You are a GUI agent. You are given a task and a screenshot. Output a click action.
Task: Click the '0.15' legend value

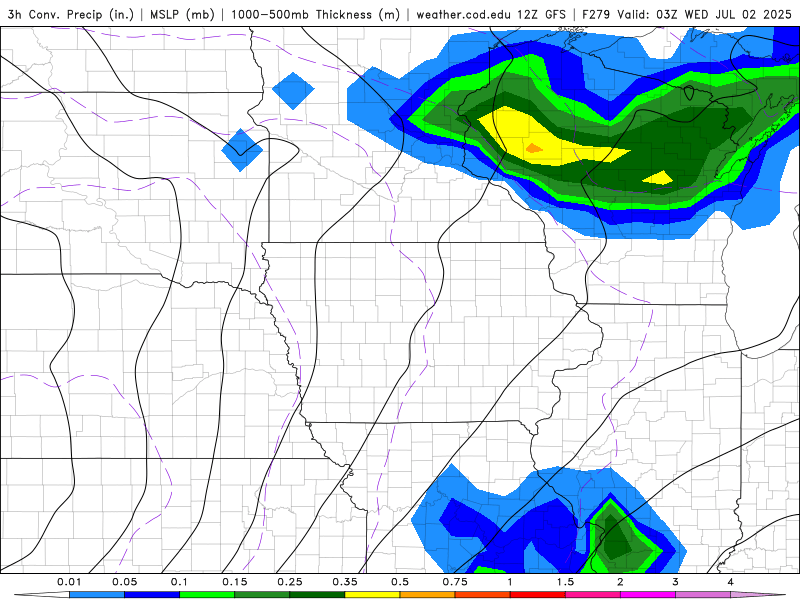coord(235,582)
